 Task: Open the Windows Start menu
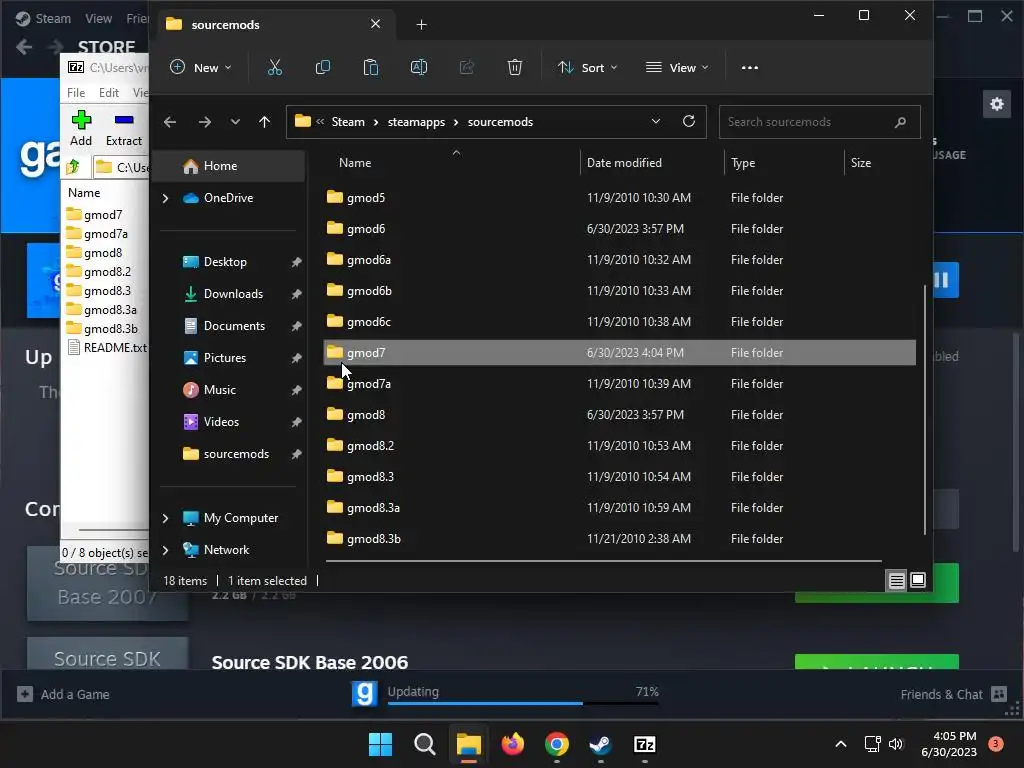pyautogui.click(x=381, y=744)
